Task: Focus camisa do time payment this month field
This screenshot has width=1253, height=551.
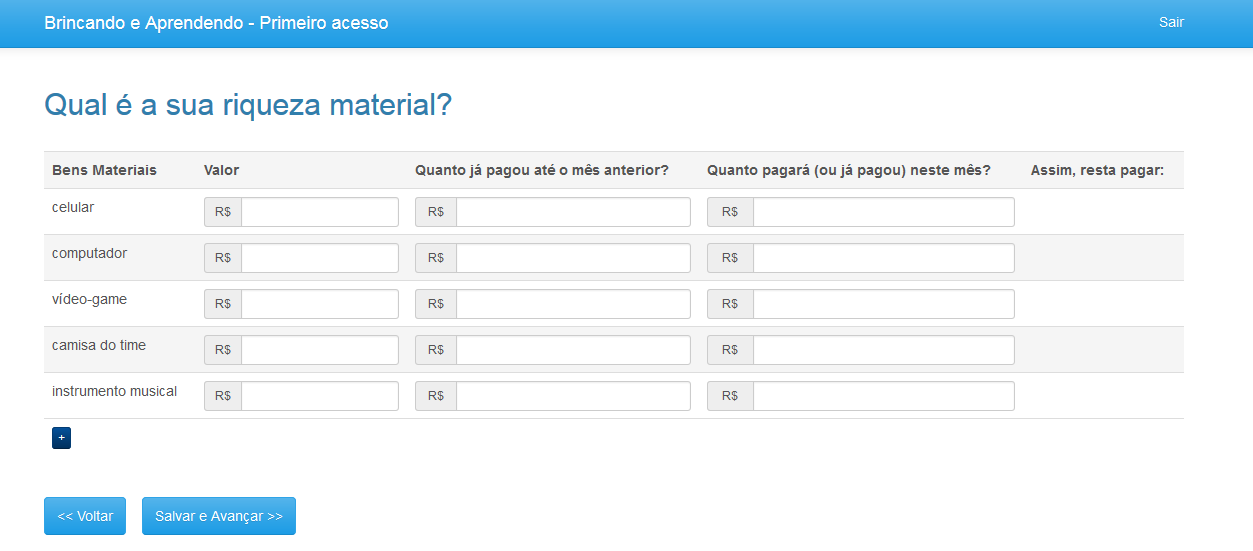Action: click(884, 350)
